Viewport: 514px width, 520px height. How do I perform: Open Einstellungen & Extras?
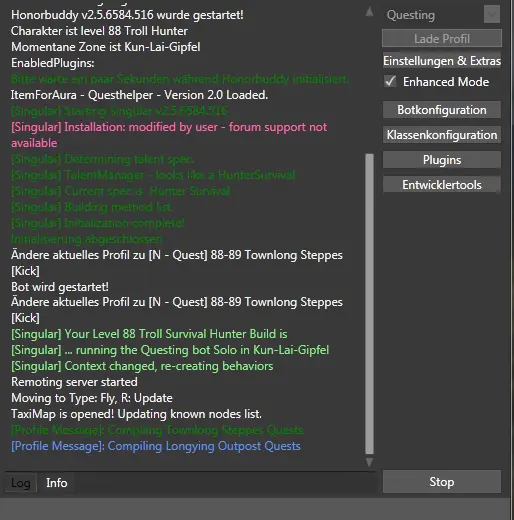[442, 61]
